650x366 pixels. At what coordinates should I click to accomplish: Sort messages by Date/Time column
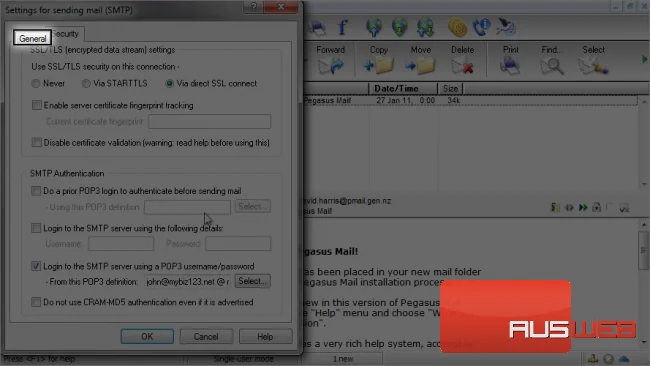point(396,89)
